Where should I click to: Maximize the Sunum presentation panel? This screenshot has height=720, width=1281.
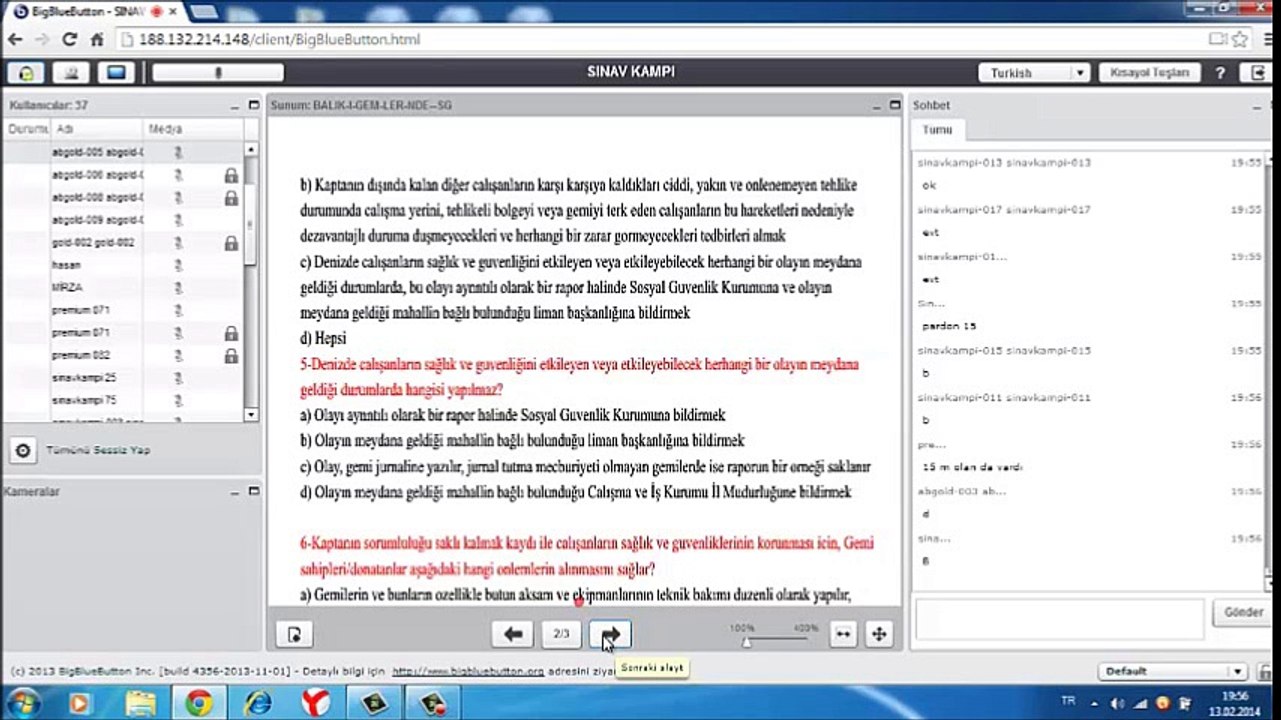[894, 105]
